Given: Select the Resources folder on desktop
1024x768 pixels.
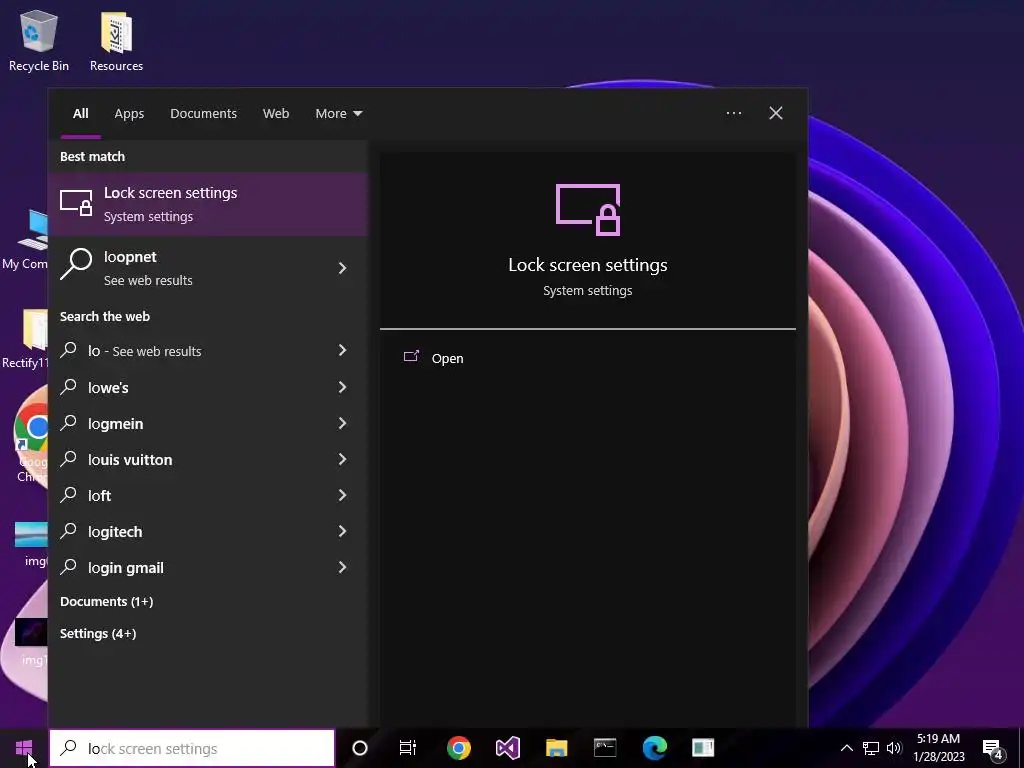Looking at the screenshot, I should point(116,40).
